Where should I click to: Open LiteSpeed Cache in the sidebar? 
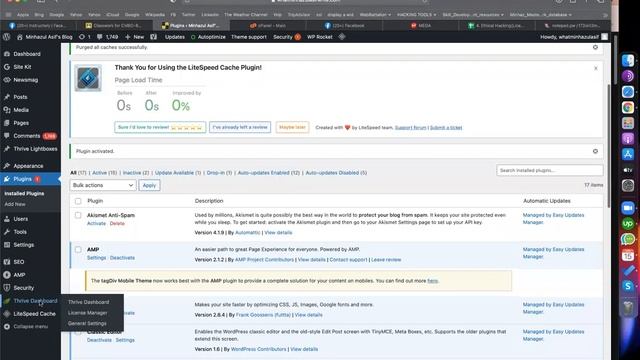(x=34, y=314)
